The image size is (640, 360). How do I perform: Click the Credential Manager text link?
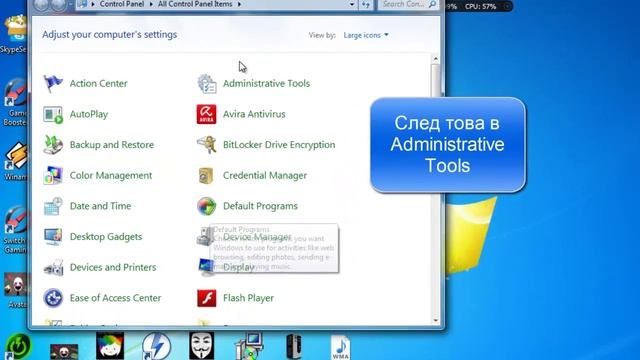point(264,175)
